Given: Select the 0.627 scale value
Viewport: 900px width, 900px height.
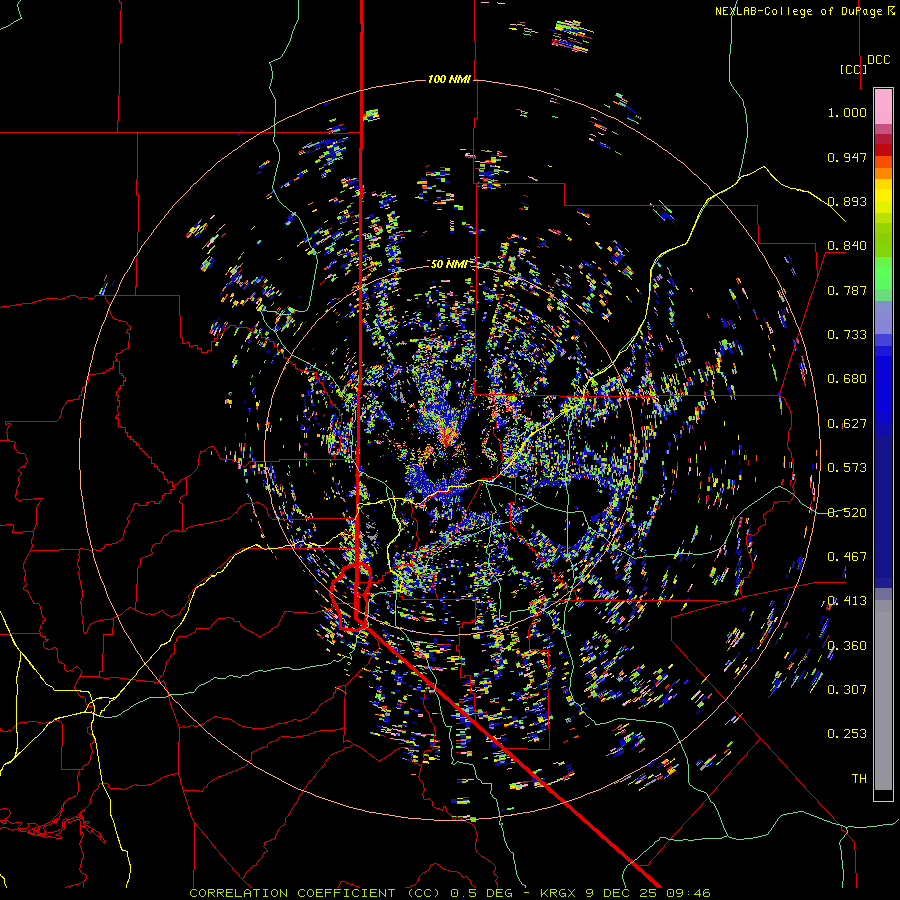Looking at the screenshot, I should [847, 424].
